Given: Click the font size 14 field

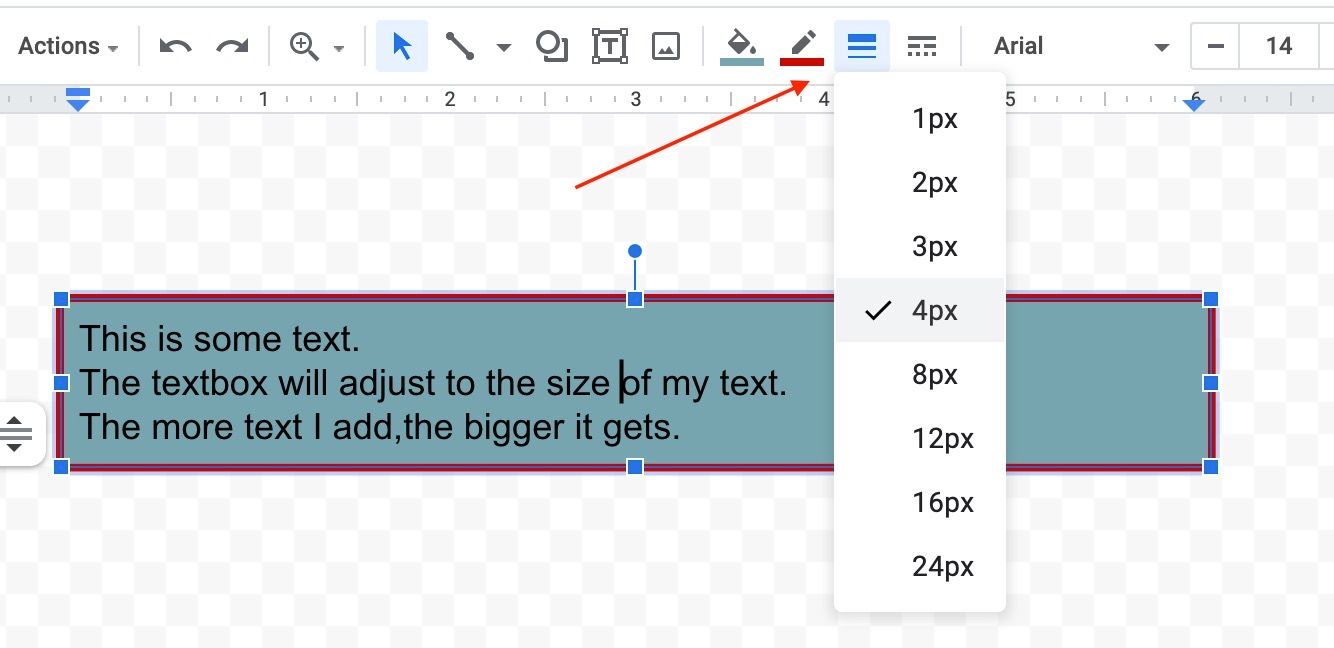Looking at the screenshot, I should (x=1278, y=47).
